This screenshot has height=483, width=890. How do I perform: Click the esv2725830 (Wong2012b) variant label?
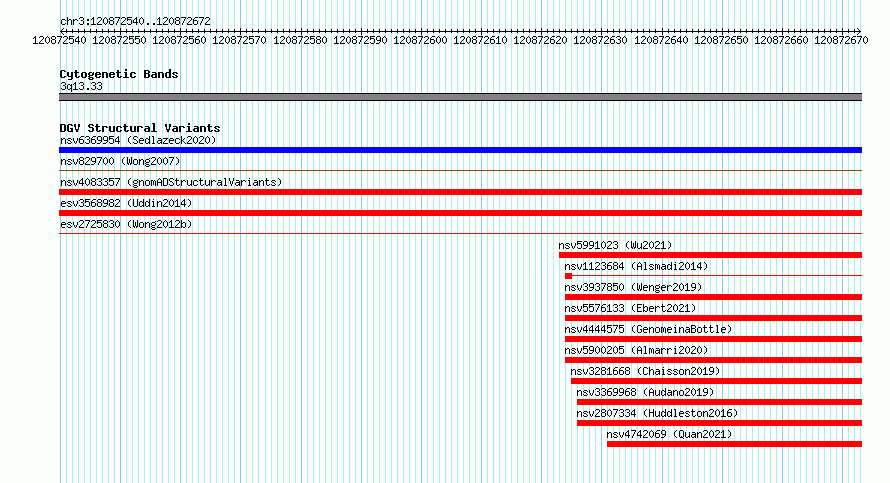click(x=126, y=224)
